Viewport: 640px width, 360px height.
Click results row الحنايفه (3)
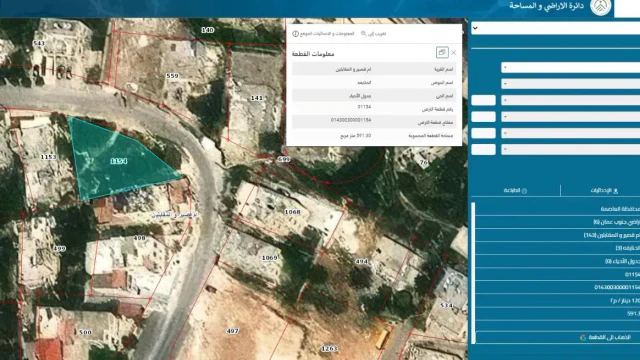(x=558, y=248)
